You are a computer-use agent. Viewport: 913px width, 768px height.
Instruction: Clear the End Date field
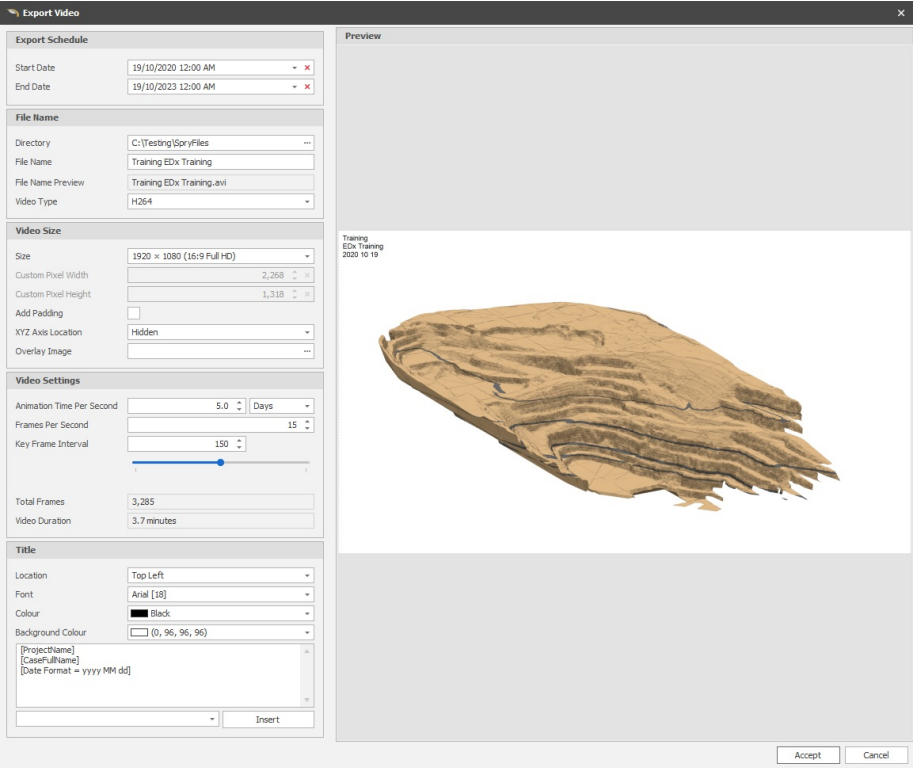coord(305,87)
